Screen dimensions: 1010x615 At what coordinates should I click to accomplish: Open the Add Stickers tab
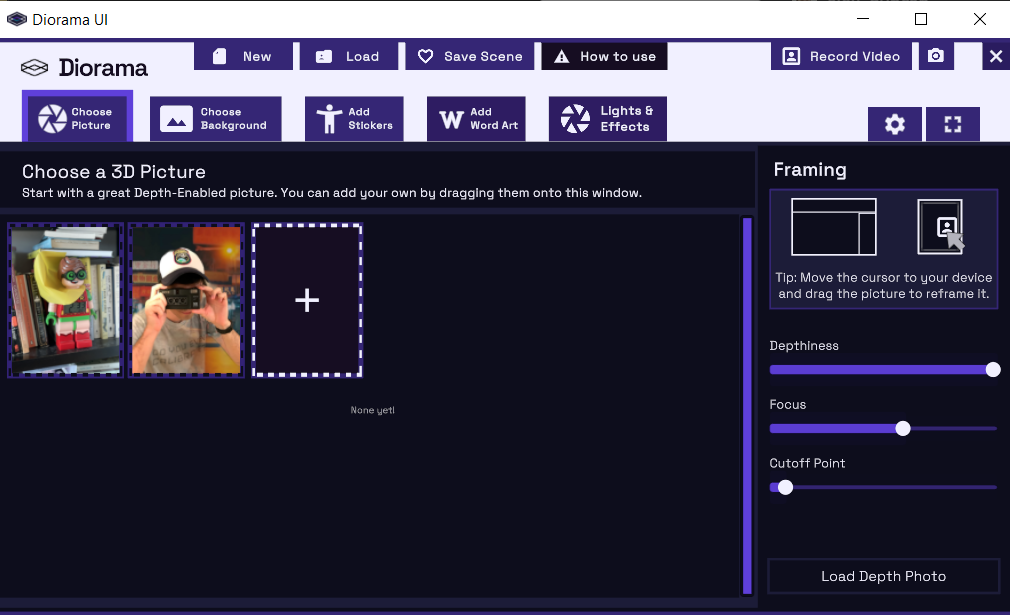tap(354, 119)
